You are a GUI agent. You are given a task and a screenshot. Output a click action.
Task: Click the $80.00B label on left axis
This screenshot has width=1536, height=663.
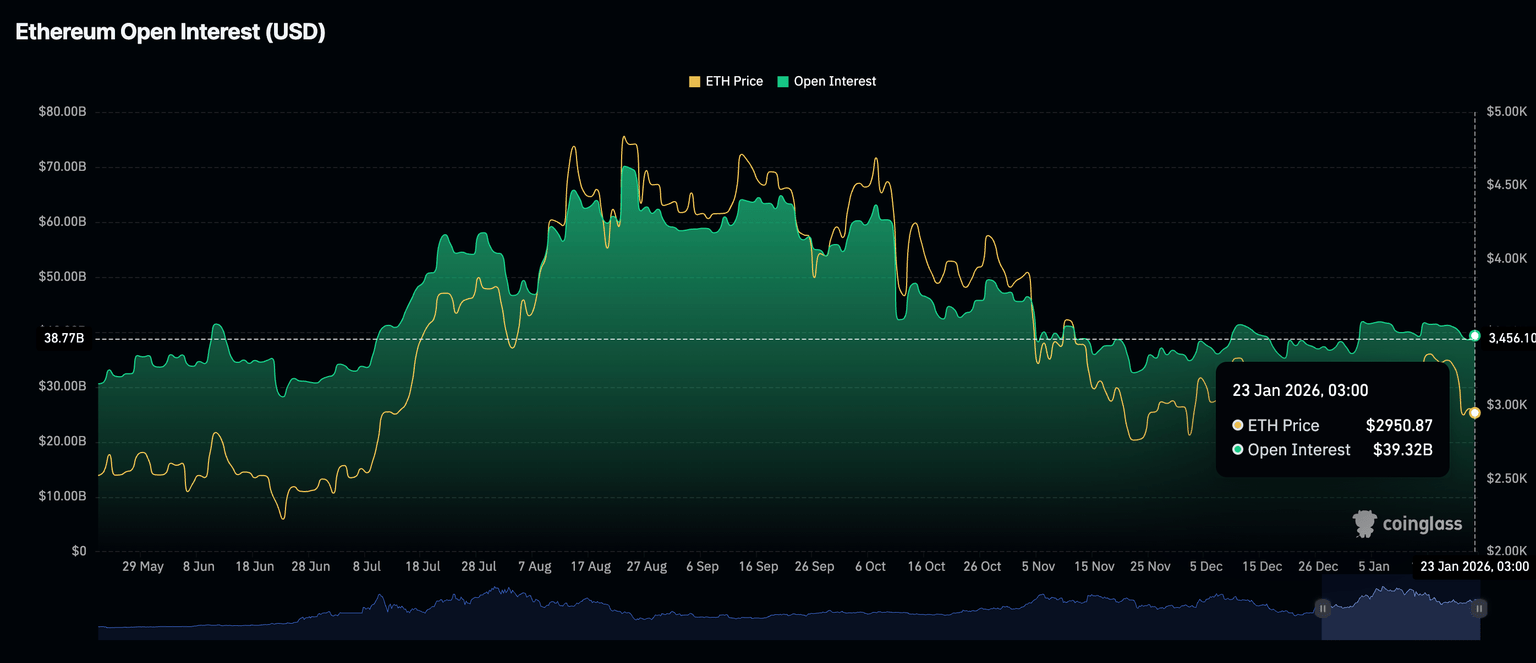point(62,112)
